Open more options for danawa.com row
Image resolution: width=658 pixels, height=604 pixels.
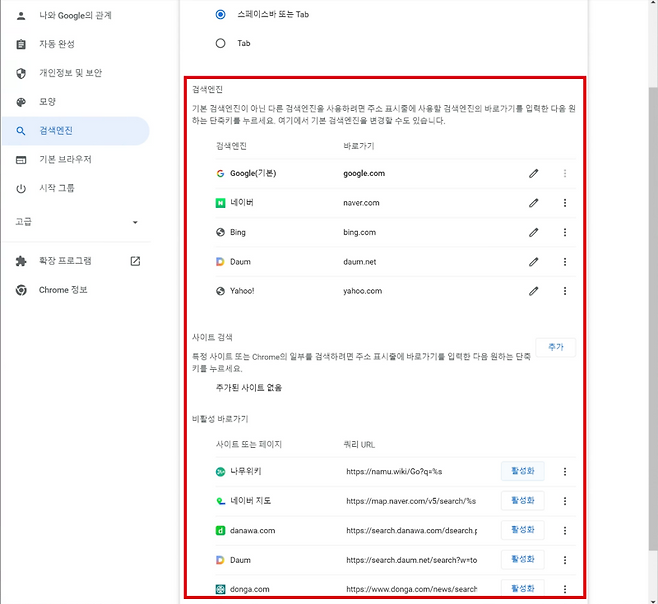[565, 531]
